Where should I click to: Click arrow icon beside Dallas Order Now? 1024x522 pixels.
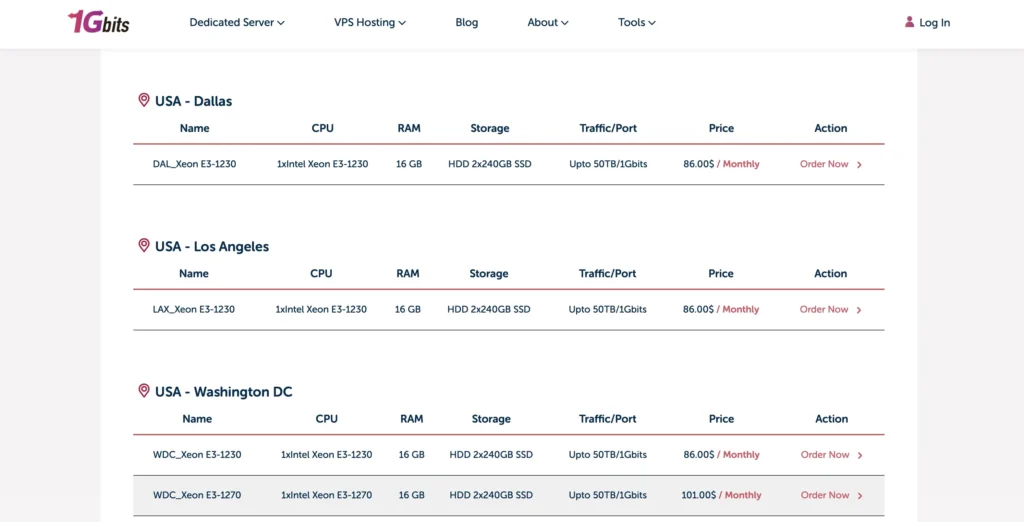click(x=860, y=165)
